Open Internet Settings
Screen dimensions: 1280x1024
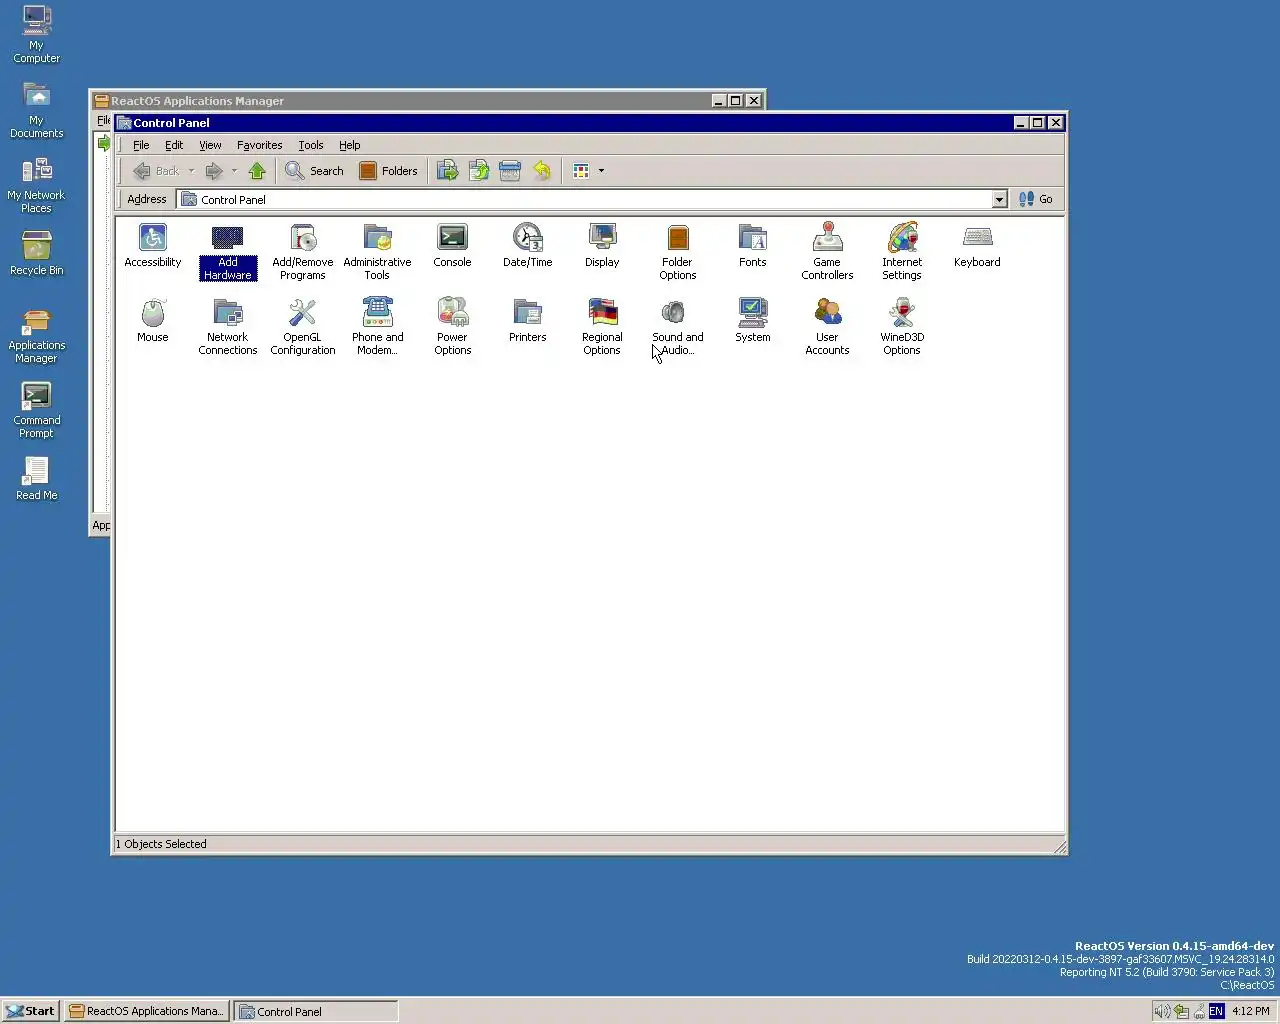pyautogui.click(x=902, y=252)
